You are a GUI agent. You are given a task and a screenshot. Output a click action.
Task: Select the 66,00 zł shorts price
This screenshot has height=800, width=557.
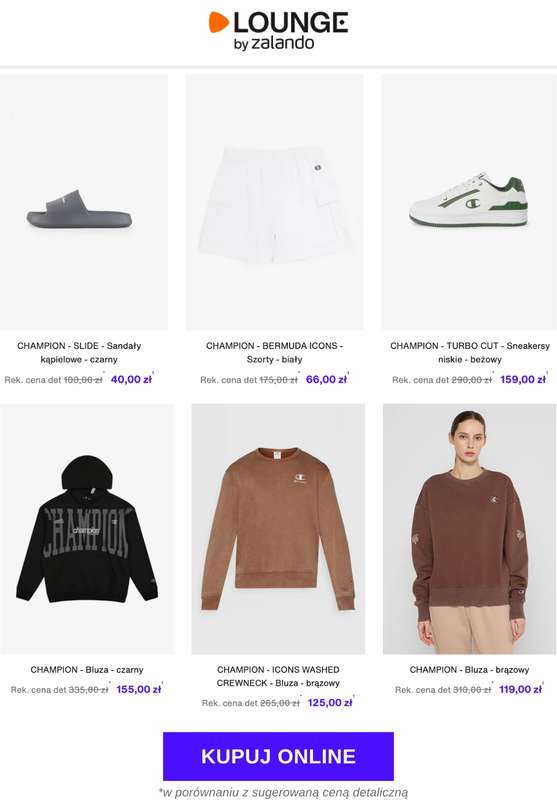(326, 380)
